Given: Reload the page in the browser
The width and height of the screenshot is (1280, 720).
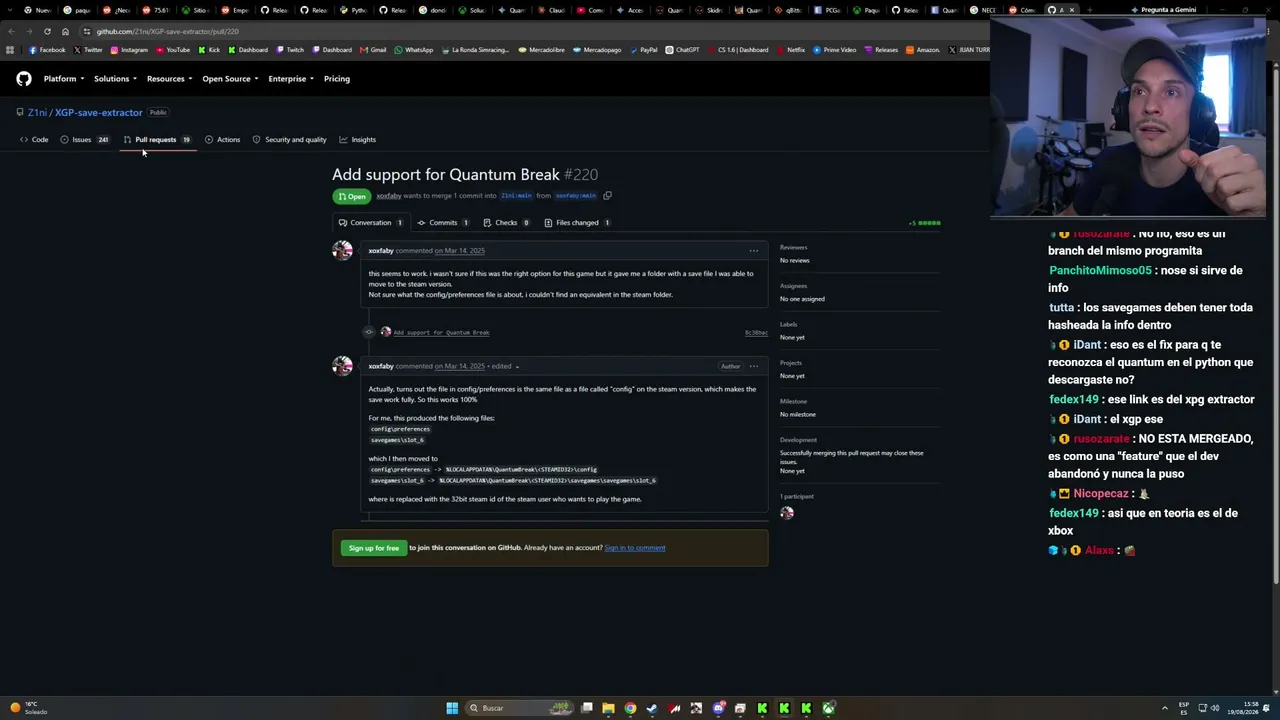Looking at the screenshot, I should click(47, 31).
